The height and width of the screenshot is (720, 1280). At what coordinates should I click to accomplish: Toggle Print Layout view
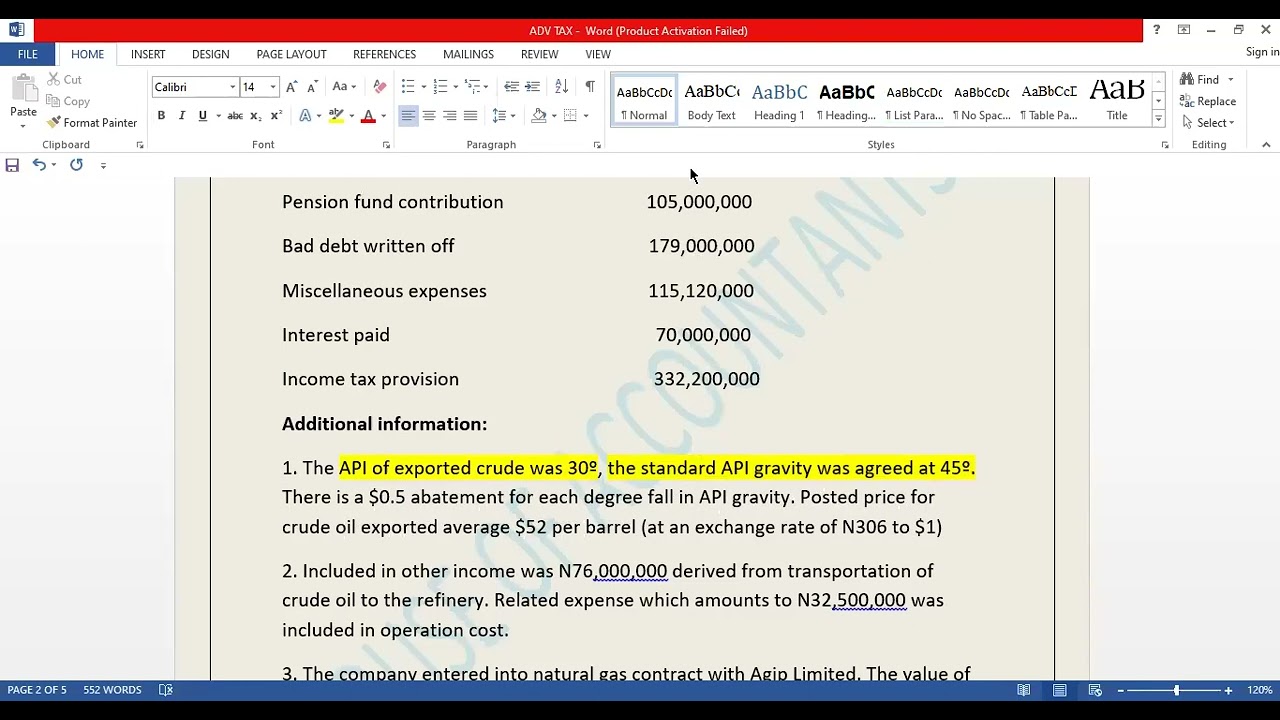tap(1059, 690)
